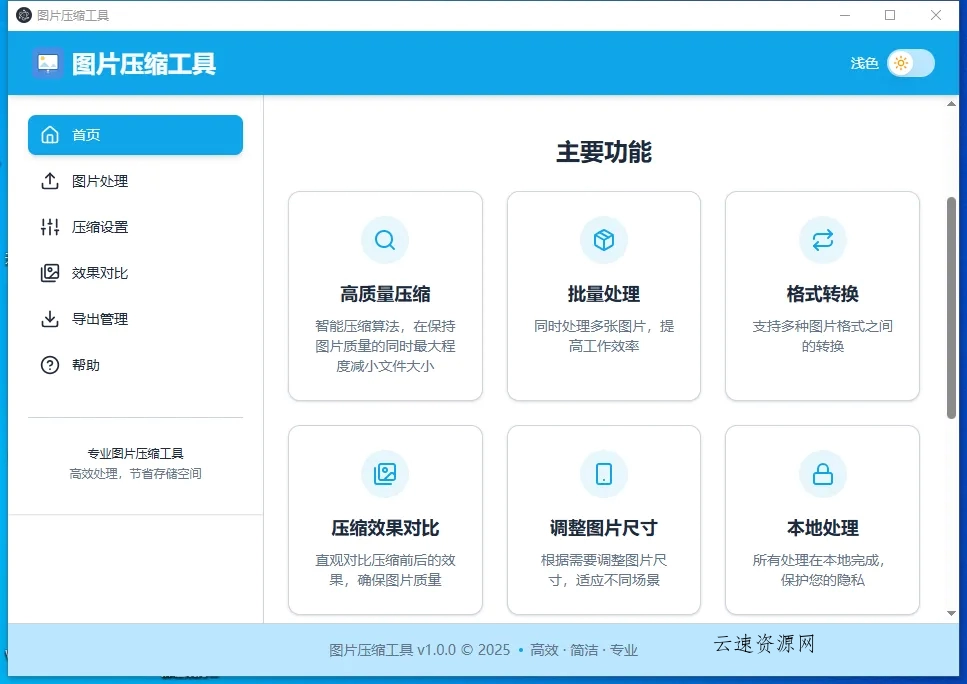Click the download icon beside 导出管理

click(50, 319)
